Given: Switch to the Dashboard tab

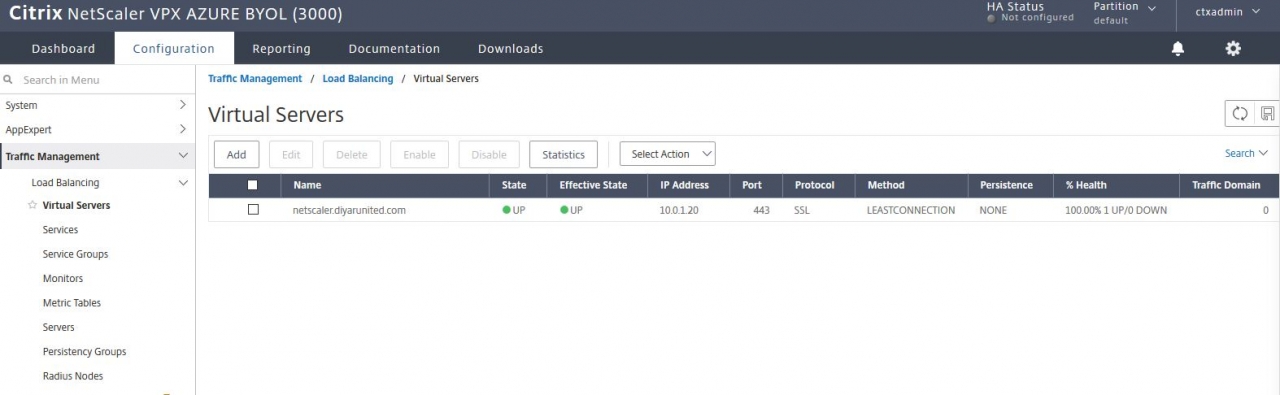Looking at the screenshot, I should pos(63,48).
